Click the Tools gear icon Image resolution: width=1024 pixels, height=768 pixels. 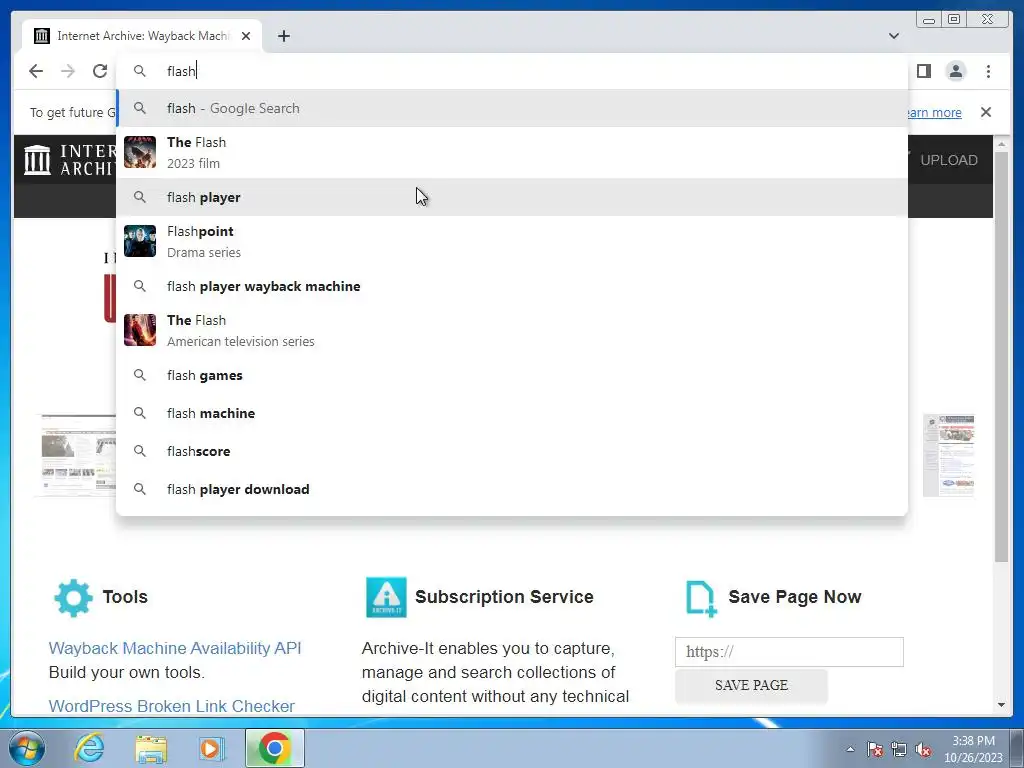(x=73, y=598)
